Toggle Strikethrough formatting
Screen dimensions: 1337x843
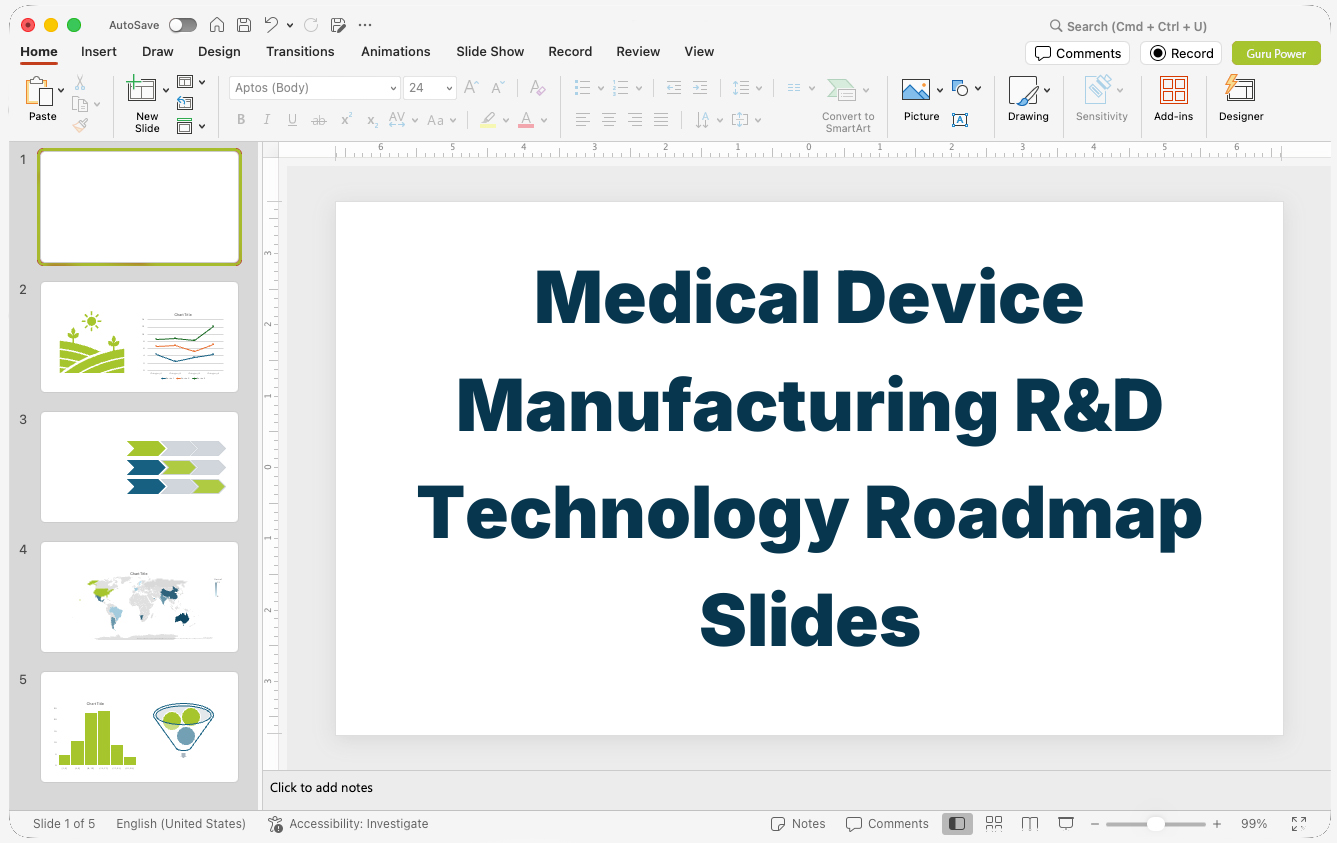(x=319, y=120)
